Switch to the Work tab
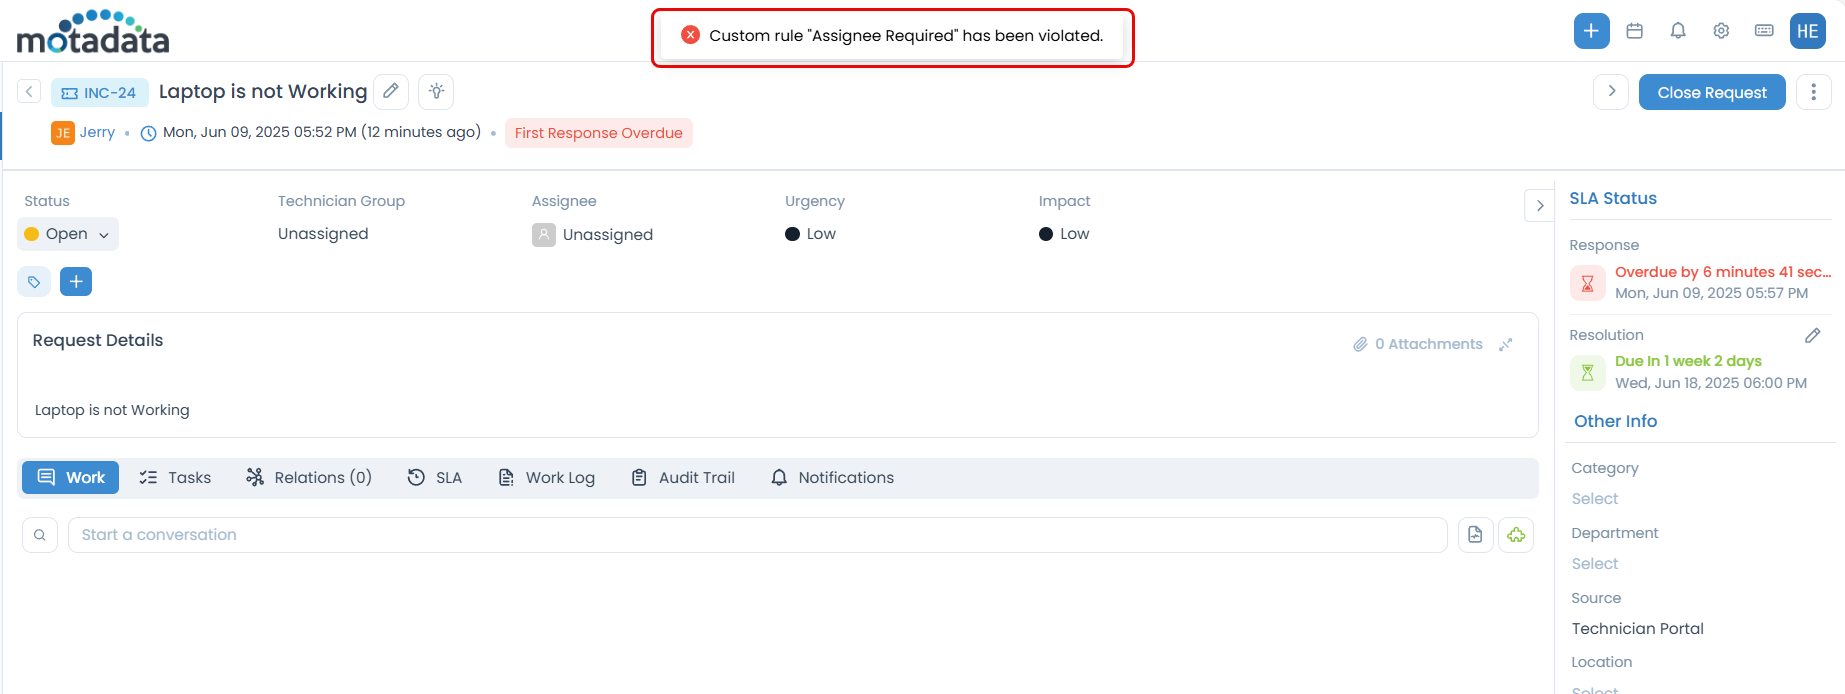Screen dimensions: 1845x694 [x=70, y=478]
